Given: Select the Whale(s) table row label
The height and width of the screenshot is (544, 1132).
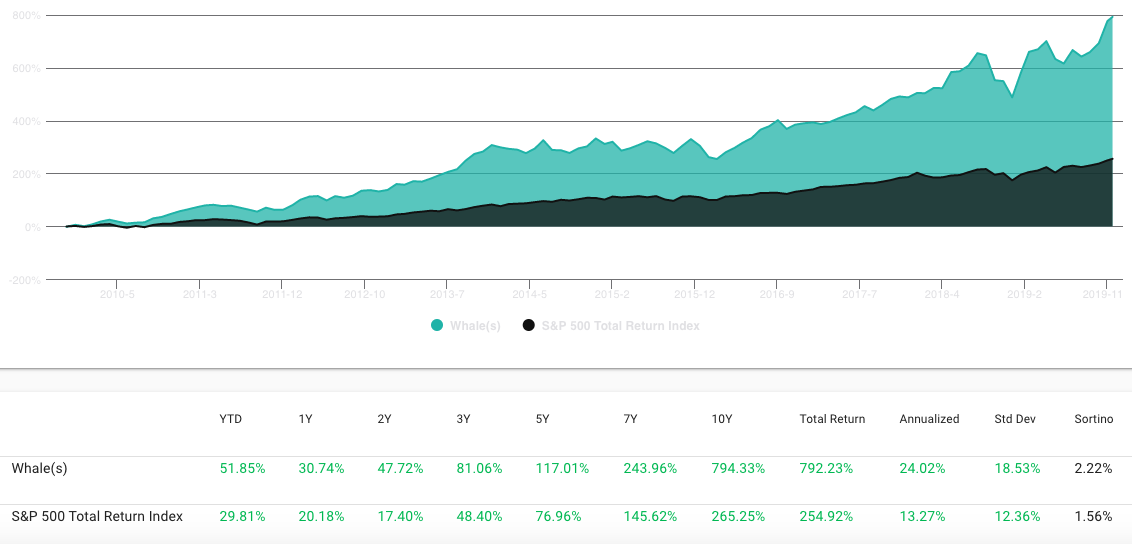Looking at the screenshot, I should click(x=40, y=468).
